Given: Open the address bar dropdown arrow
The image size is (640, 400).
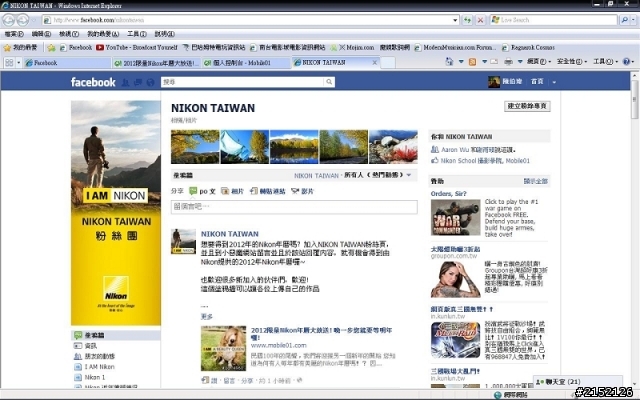Looking at the screenshot, I should (x=455, y=20).
